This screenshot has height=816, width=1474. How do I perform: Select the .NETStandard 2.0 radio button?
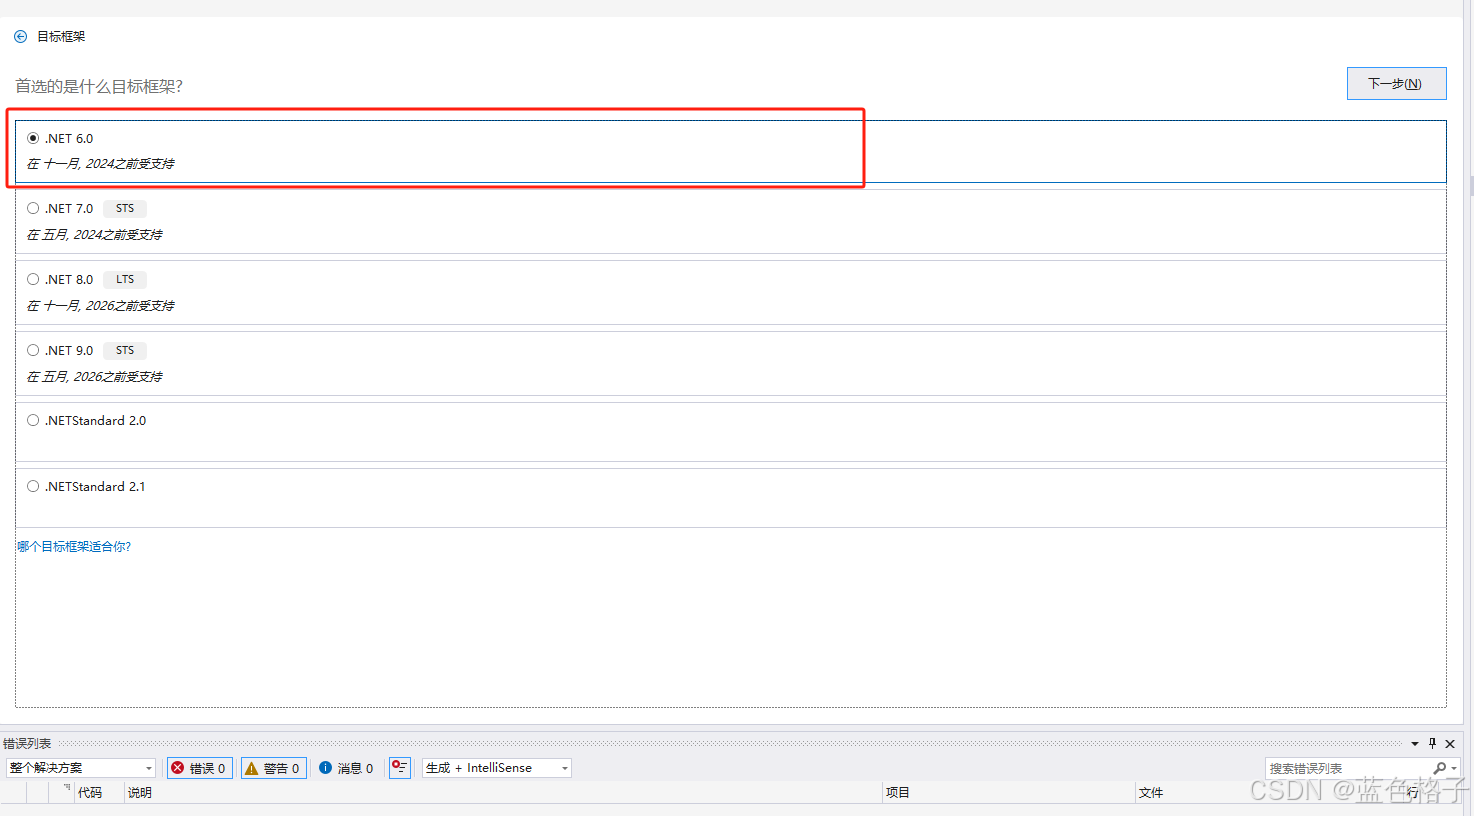[33, 420]
